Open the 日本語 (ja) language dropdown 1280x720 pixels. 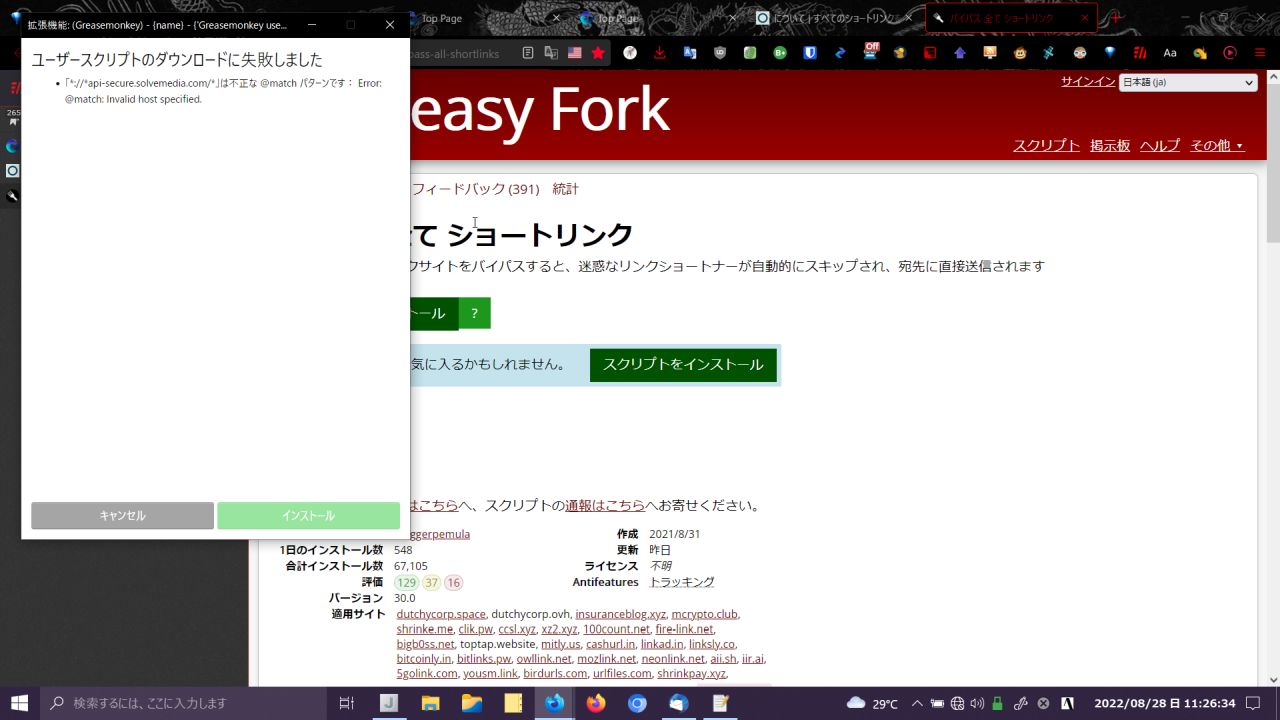(x=1188, y=83)
